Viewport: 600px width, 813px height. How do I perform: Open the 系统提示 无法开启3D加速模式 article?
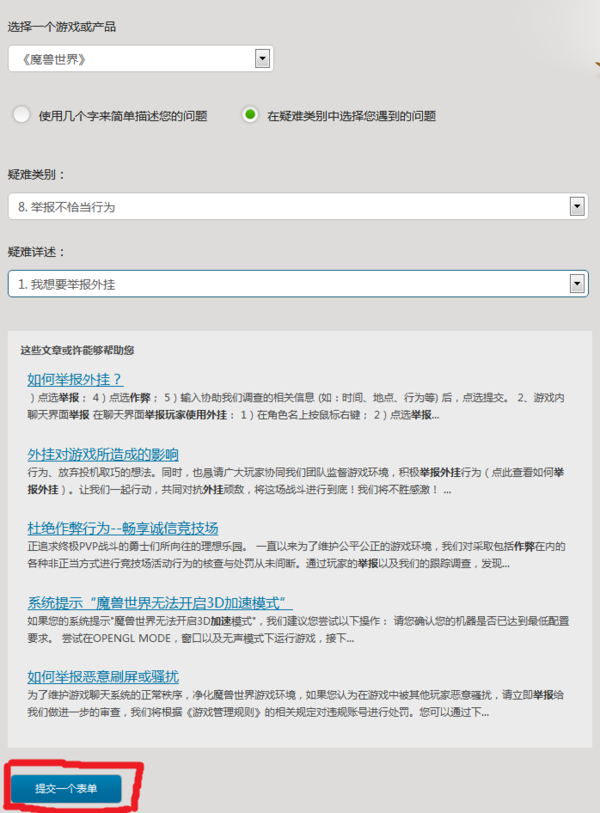coord(159,603)
